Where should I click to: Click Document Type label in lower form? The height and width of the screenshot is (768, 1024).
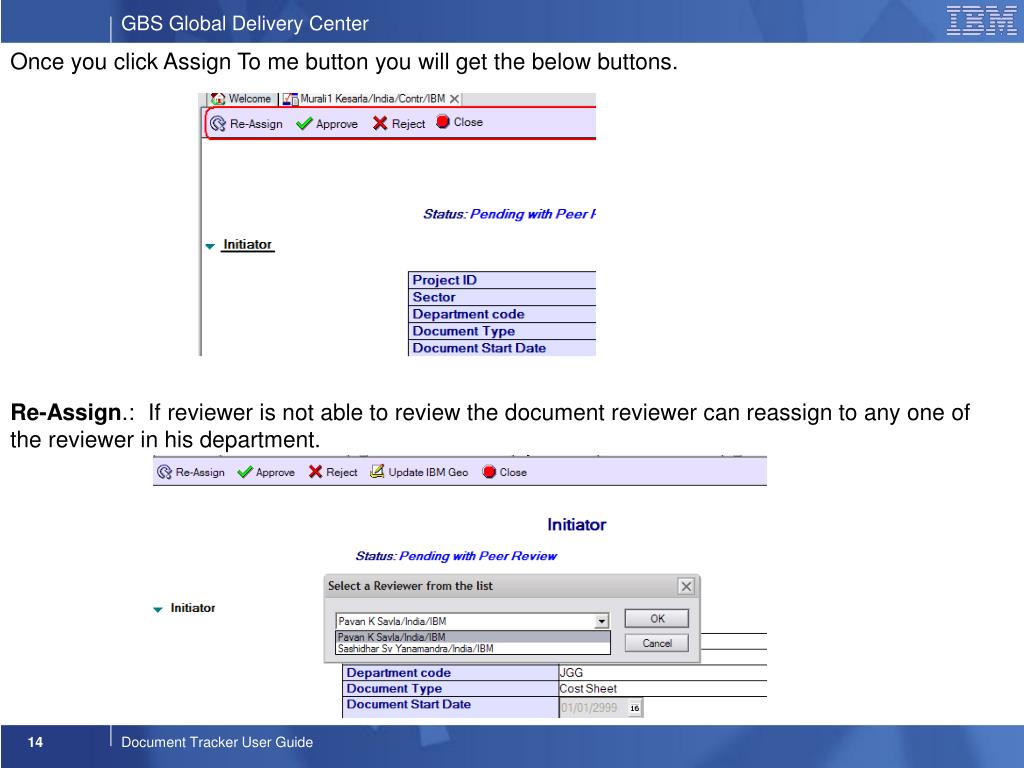(394, 688)
